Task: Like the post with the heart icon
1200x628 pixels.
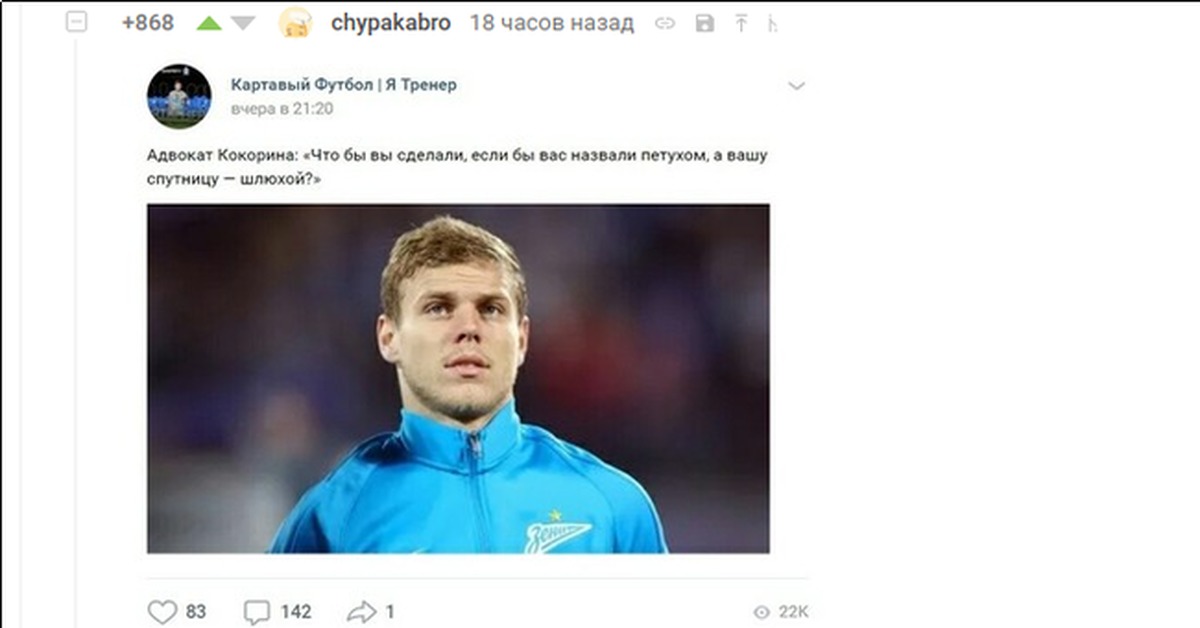Action: [162, 611]
